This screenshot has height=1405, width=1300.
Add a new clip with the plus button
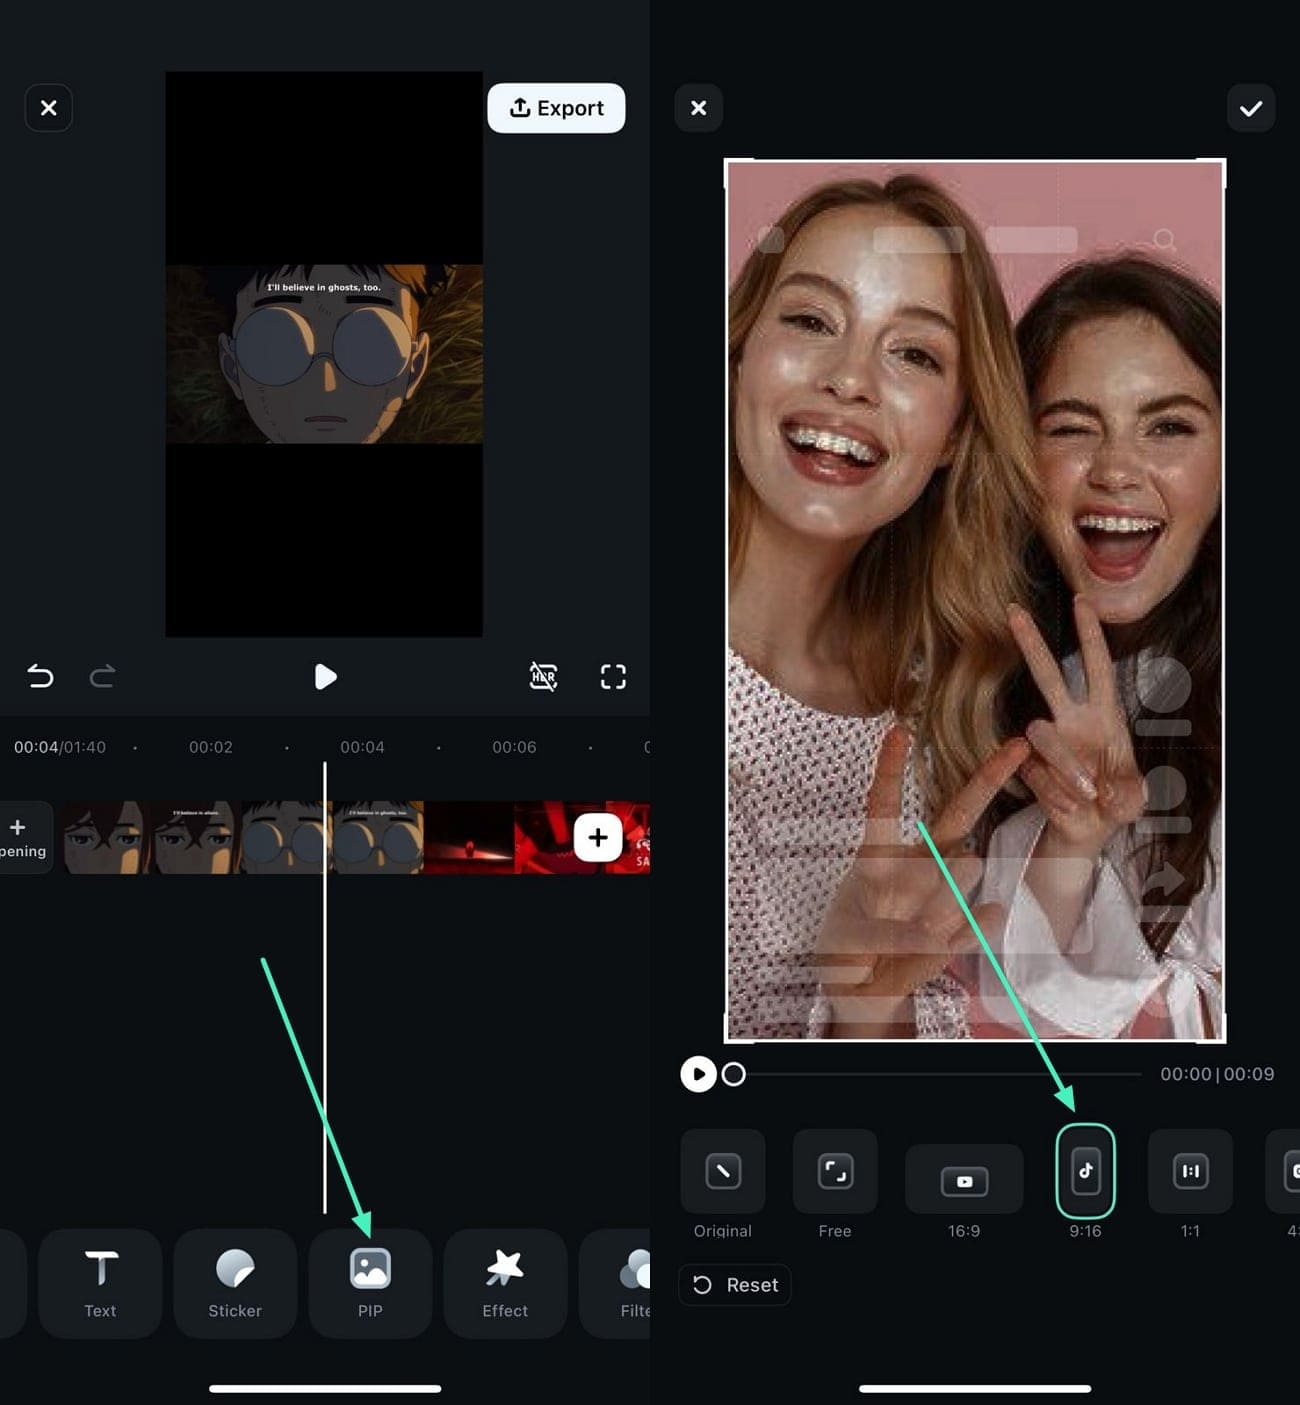tap(597, 838)
